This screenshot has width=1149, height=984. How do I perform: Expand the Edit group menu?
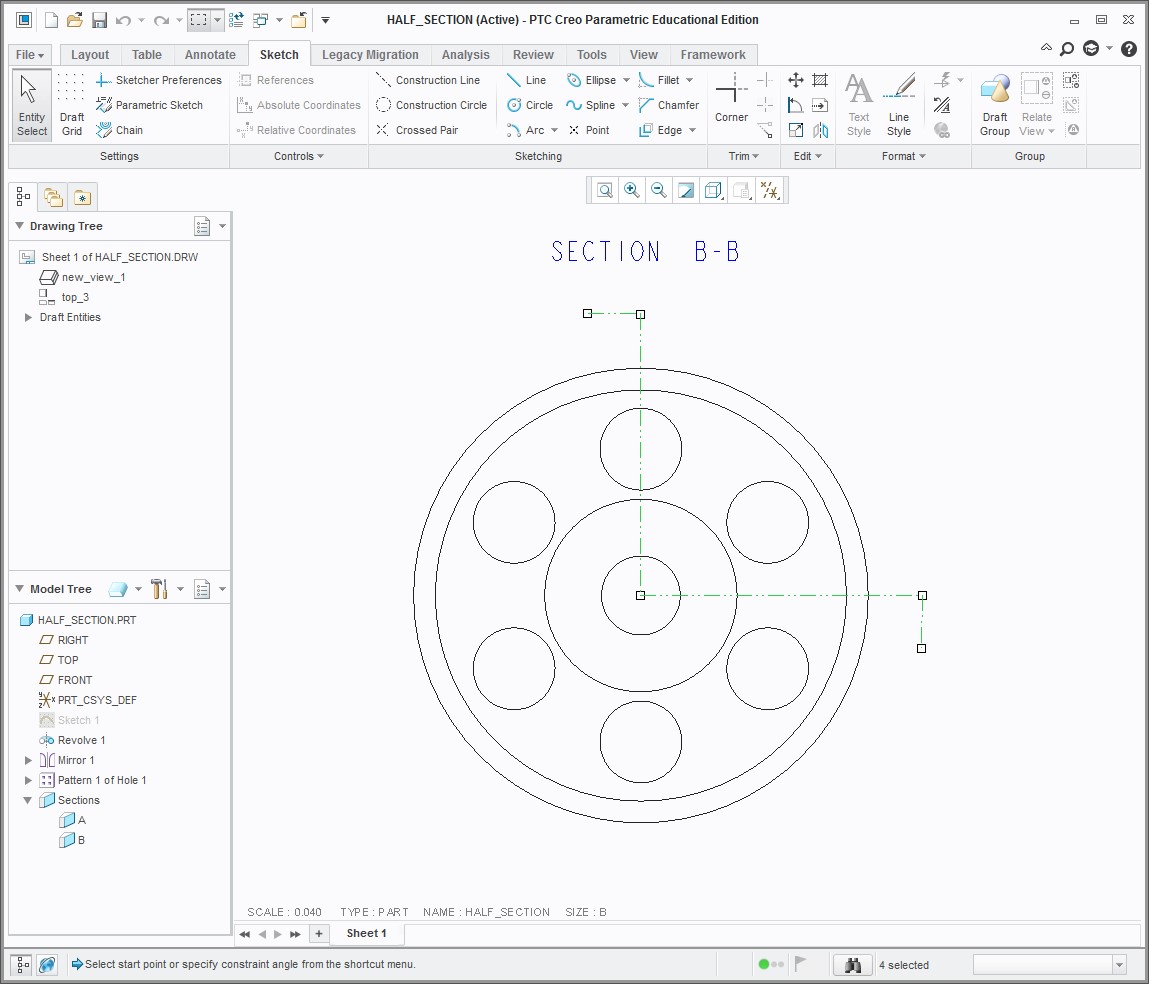[x=808, y=156]
